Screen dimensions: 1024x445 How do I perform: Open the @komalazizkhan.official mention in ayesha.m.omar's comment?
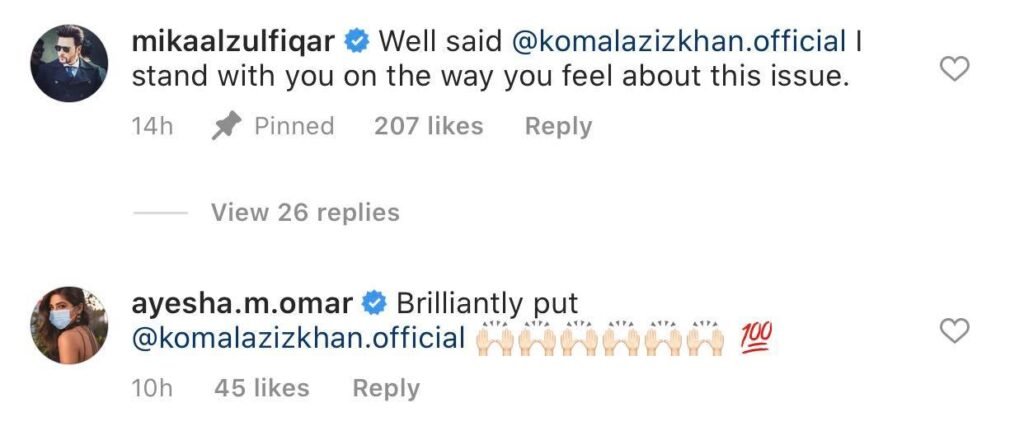point(298,338)
